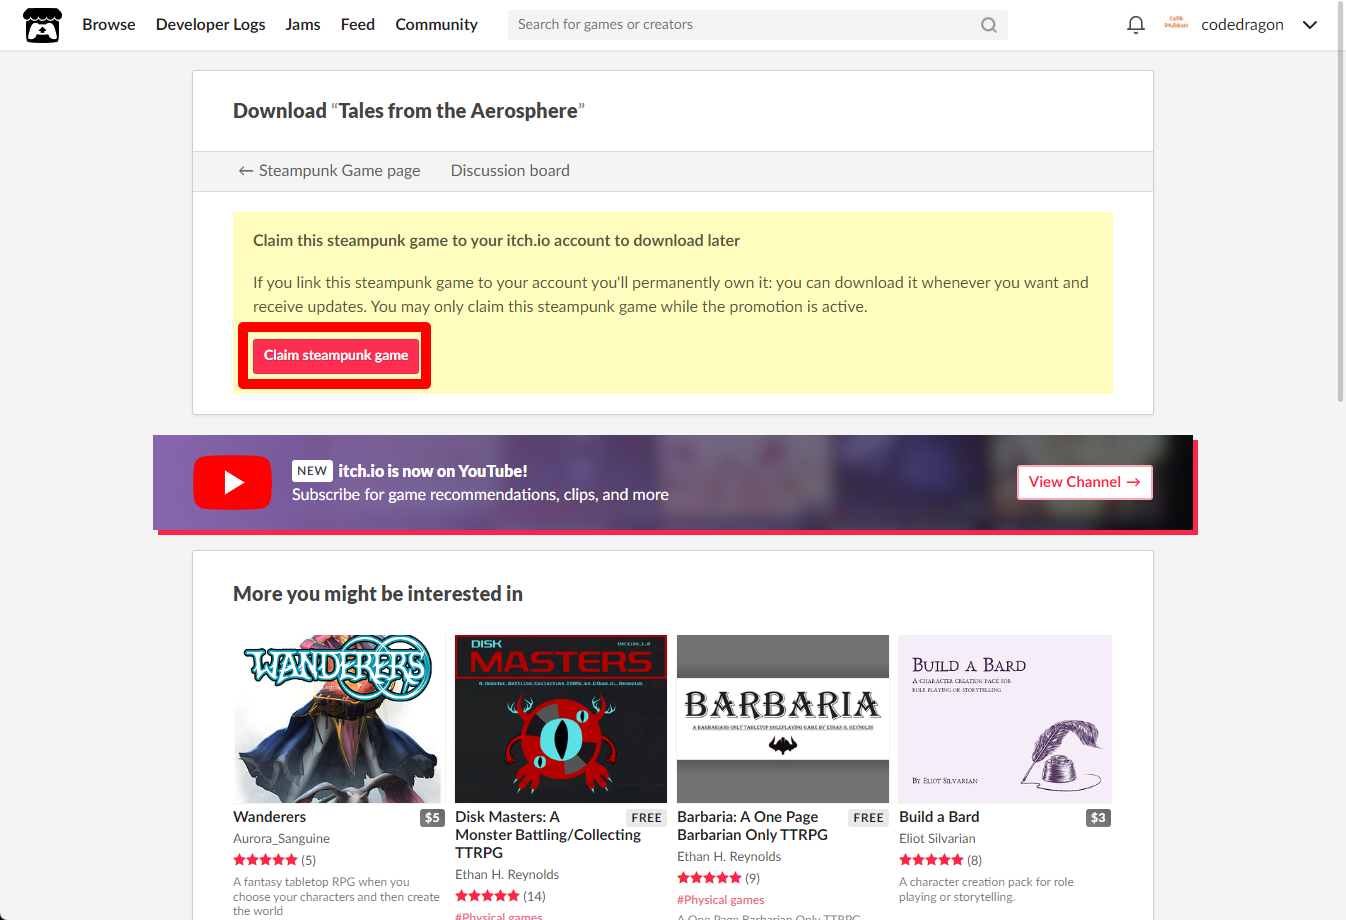The image size is (1346, 920).
Task: Click View Channel button
Action: pyautogui.click(x=1085, y=482)
